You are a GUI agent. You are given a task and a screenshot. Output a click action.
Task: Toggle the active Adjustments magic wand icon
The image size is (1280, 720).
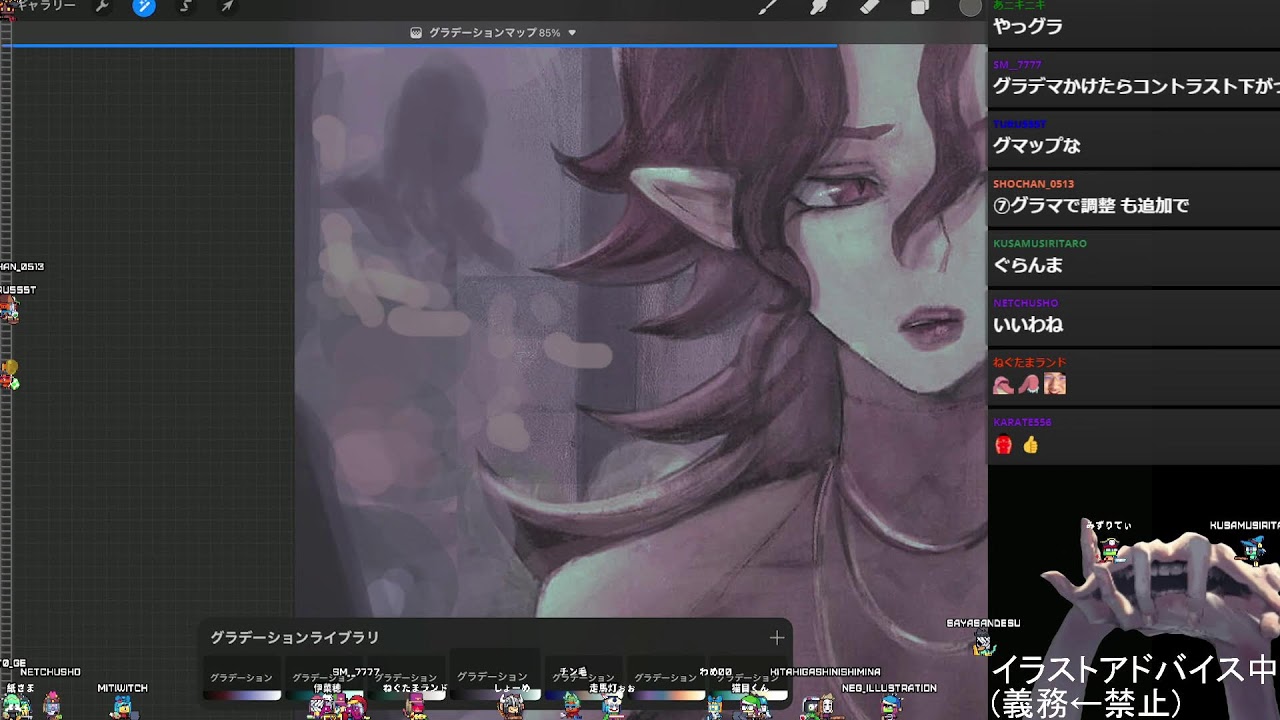[x=144, y=7]
